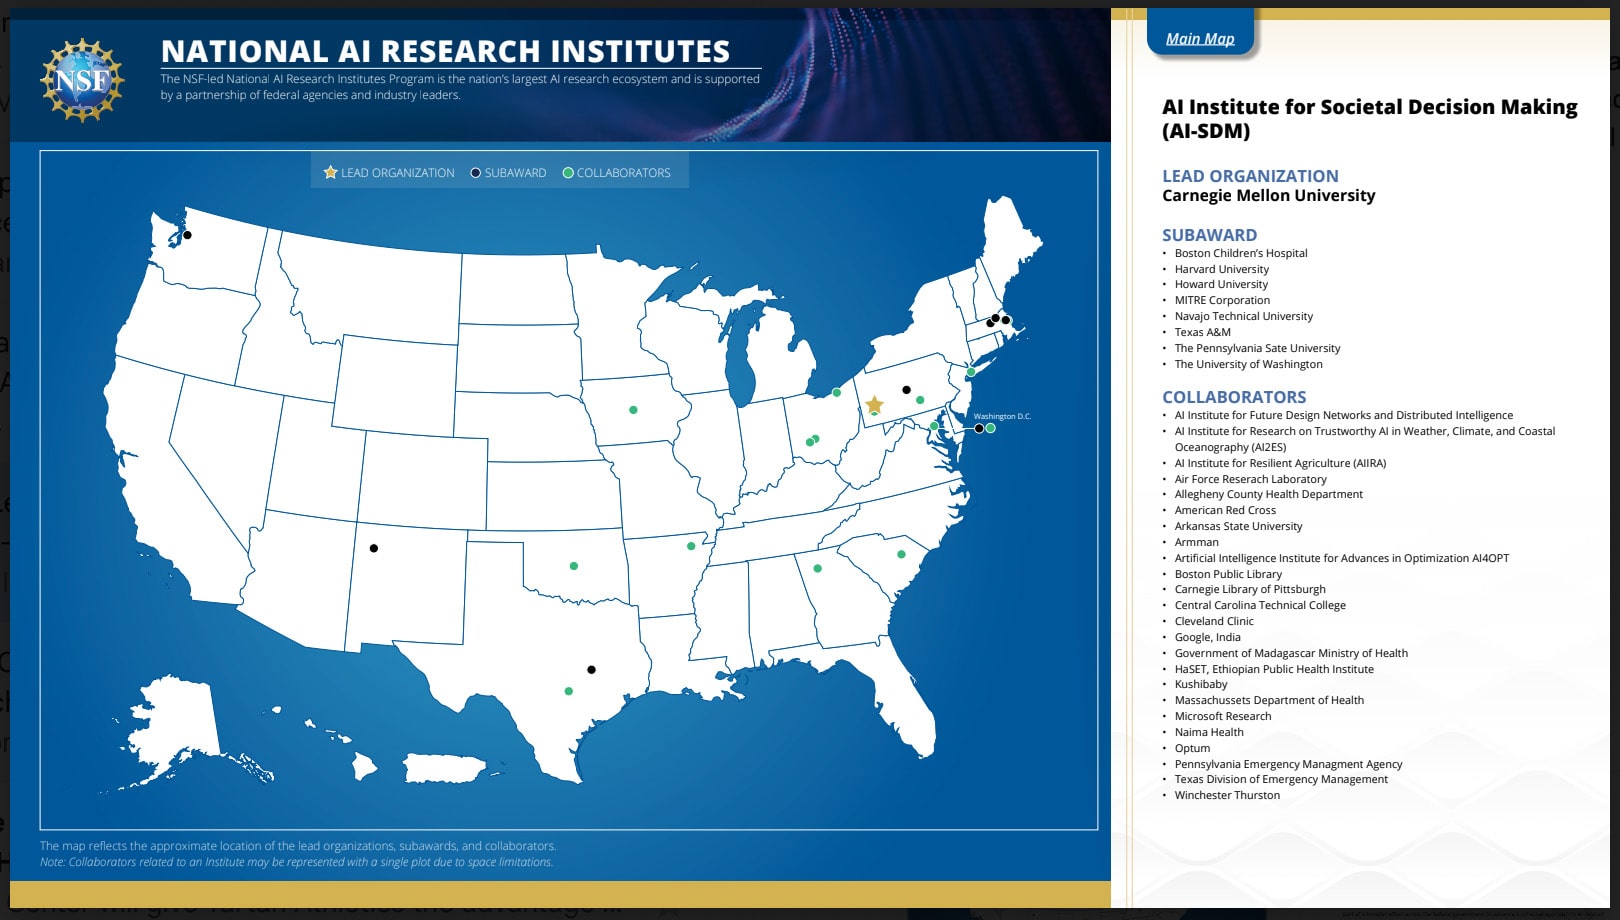This screenshot has width=1620, height=920.
Task: Click AI Institute for Resilient Agriculture (AIIRA)
Action: pos(1280,463)
